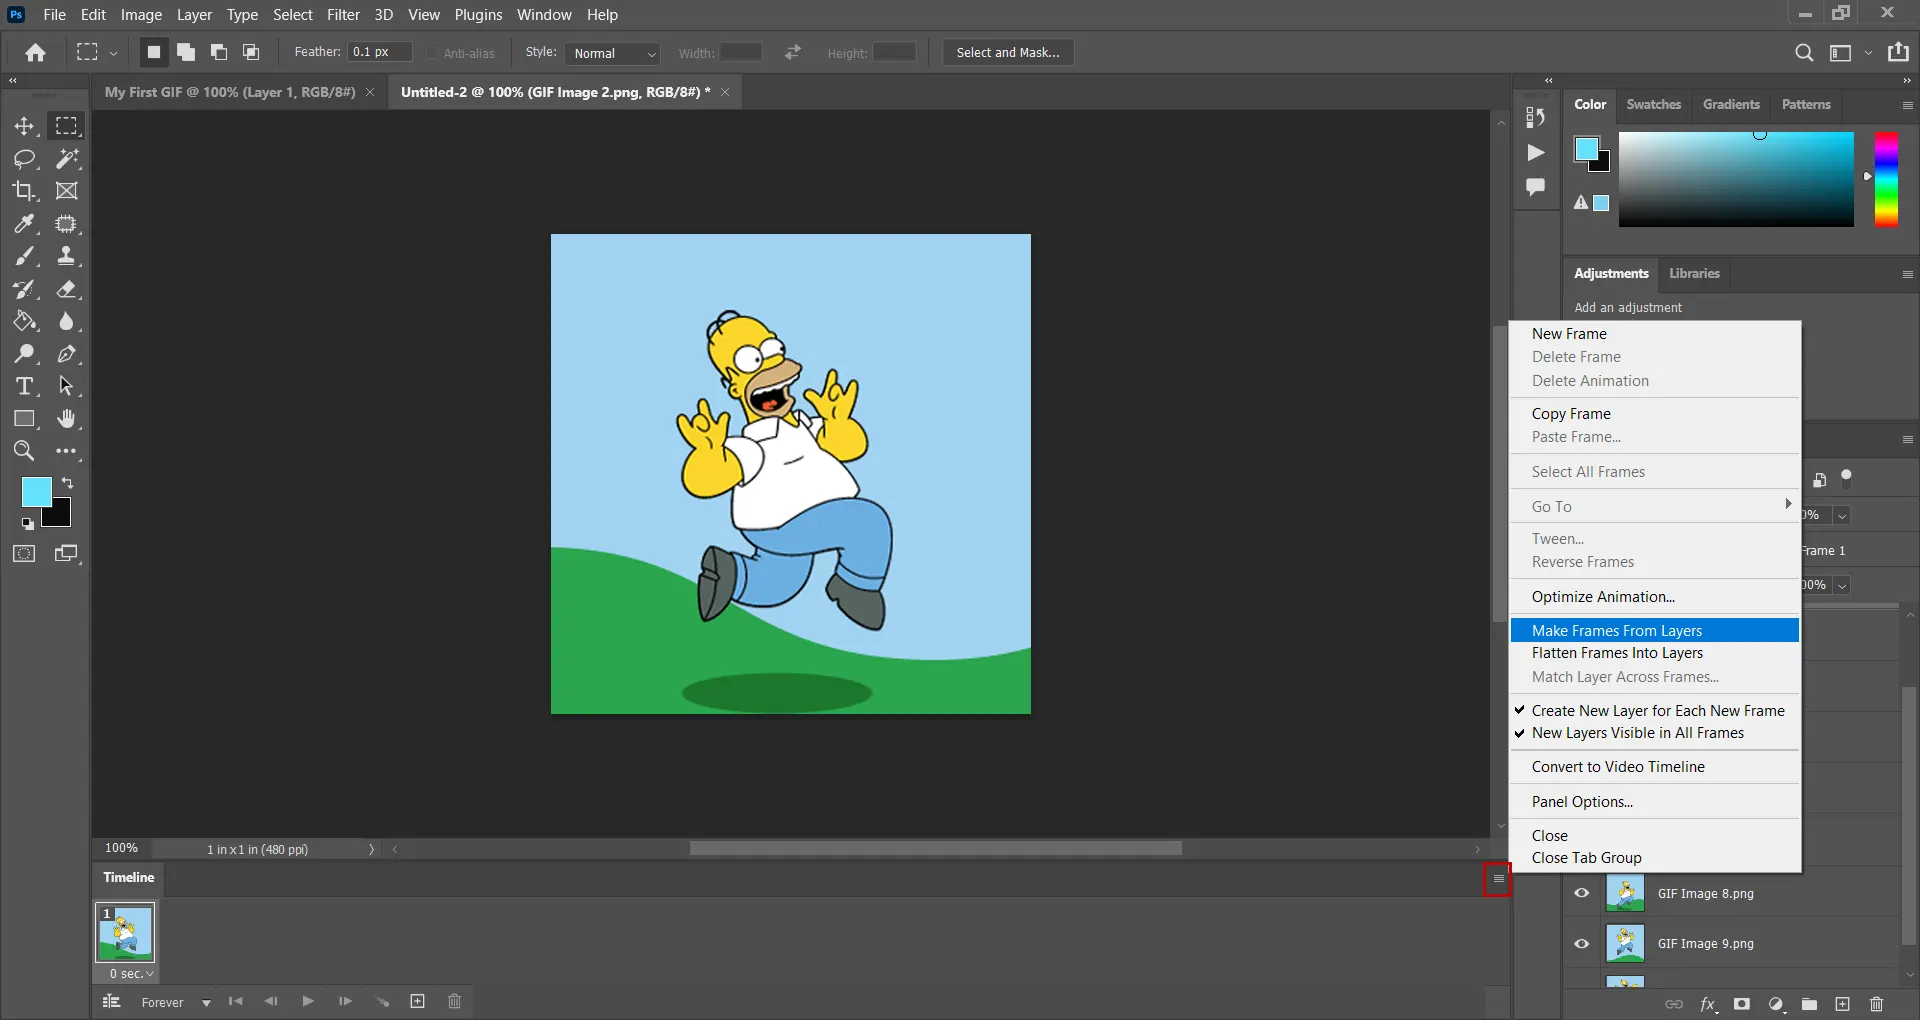The image size is (1920, 1020).
Task: Select the Path Selection tool
Action: click(x=66, y=387)
